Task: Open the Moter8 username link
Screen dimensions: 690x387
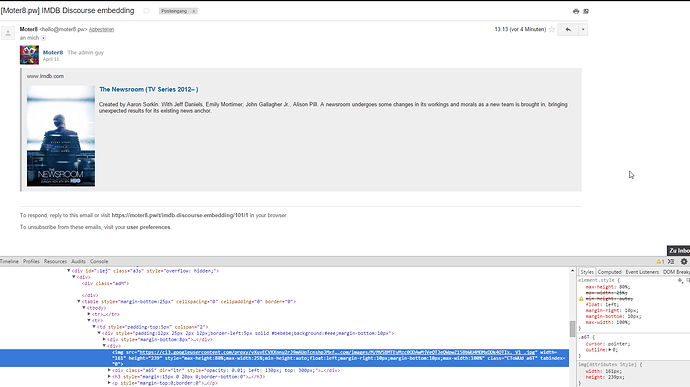Action: 53,52
